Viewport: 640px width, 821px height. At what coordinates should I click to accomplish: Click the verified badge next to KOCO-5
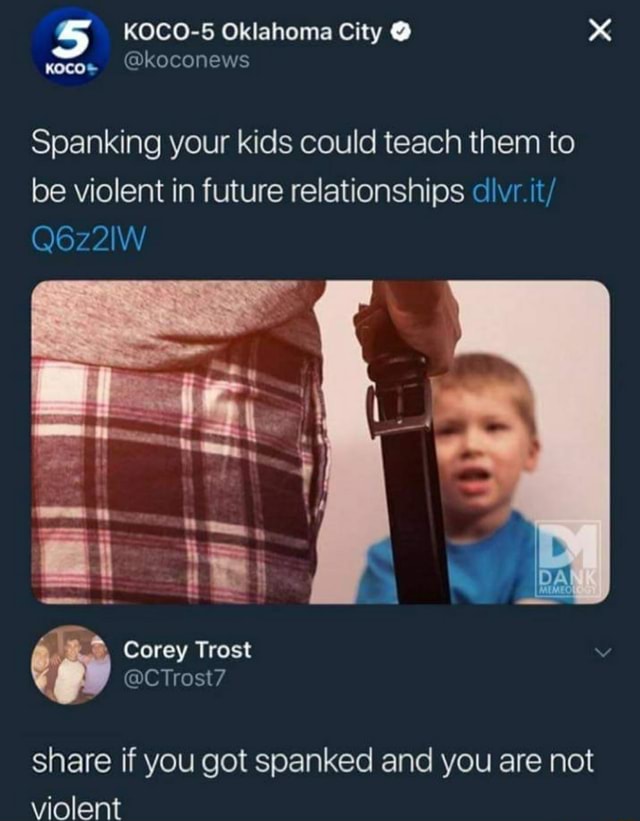coord(402,34)
